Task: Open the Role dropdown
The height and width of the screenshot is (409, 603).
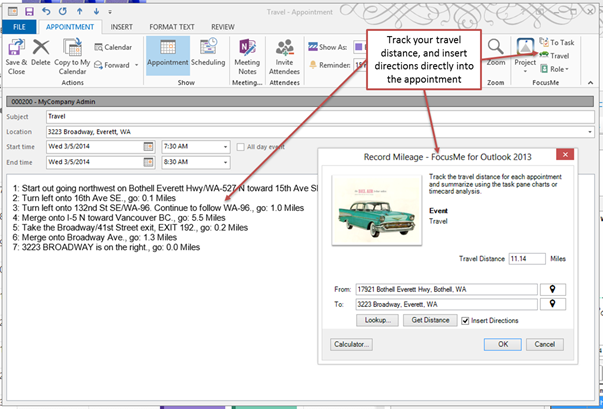Action: tap(554, 69)
